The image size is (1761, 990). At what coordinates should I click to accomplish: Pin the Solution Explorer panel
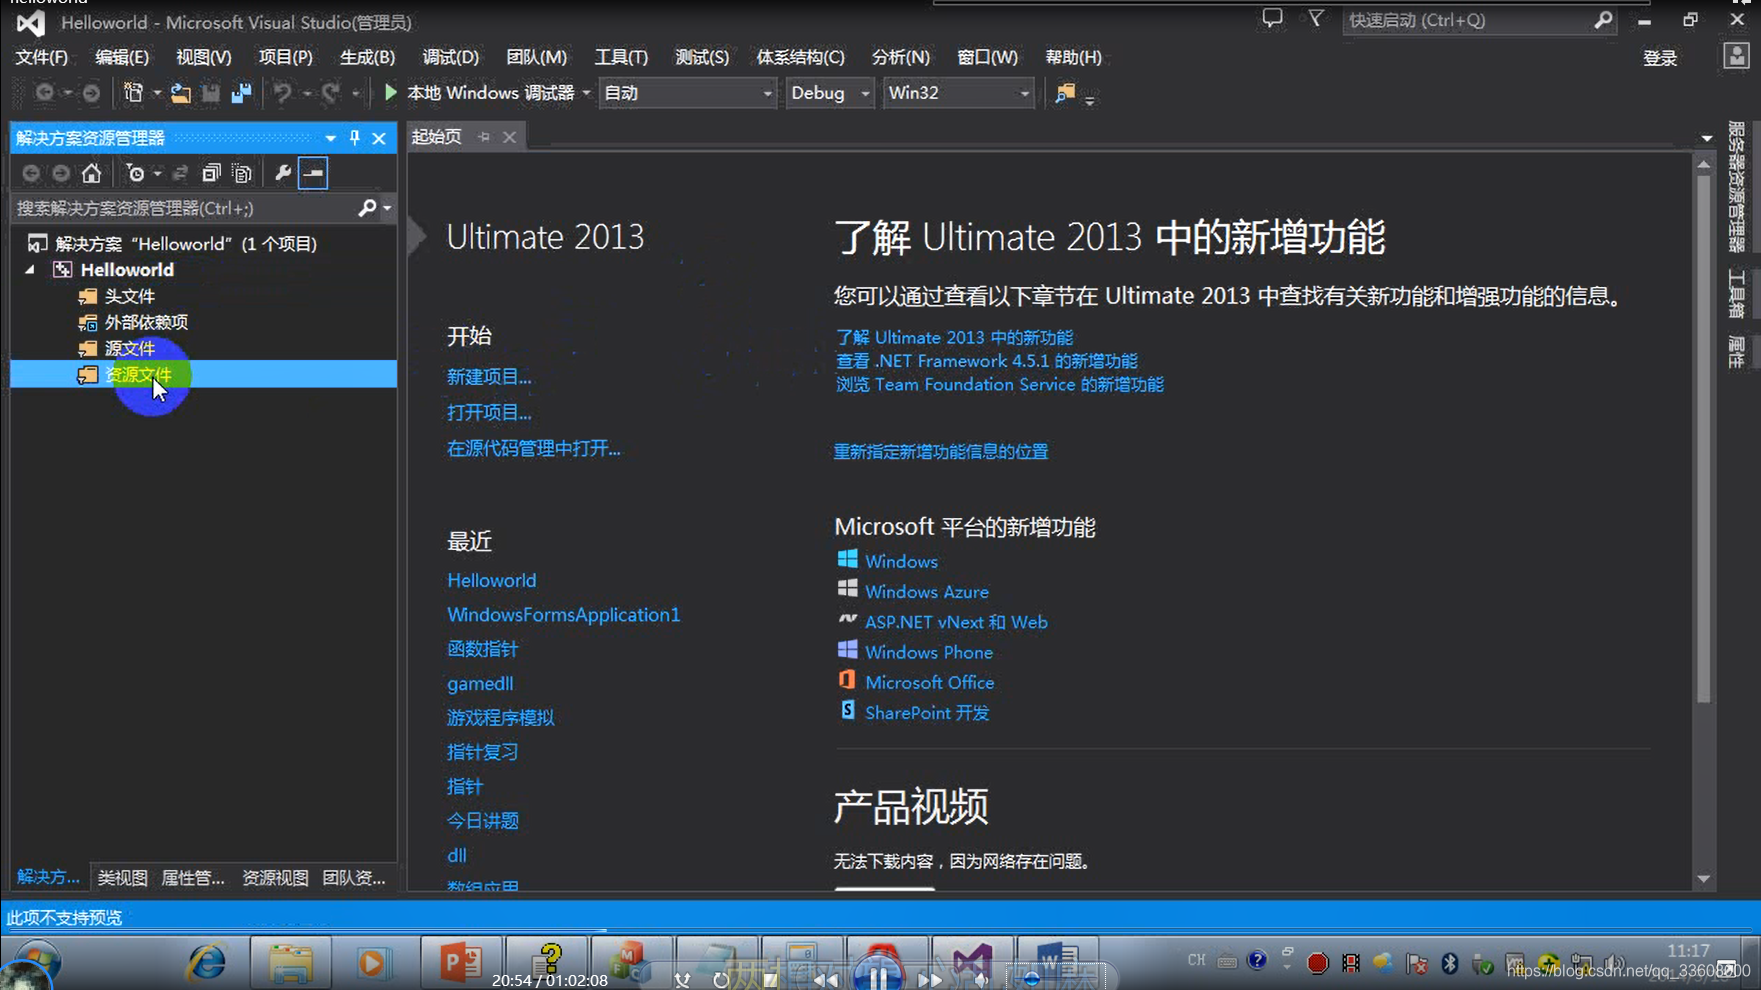[354, 138]
